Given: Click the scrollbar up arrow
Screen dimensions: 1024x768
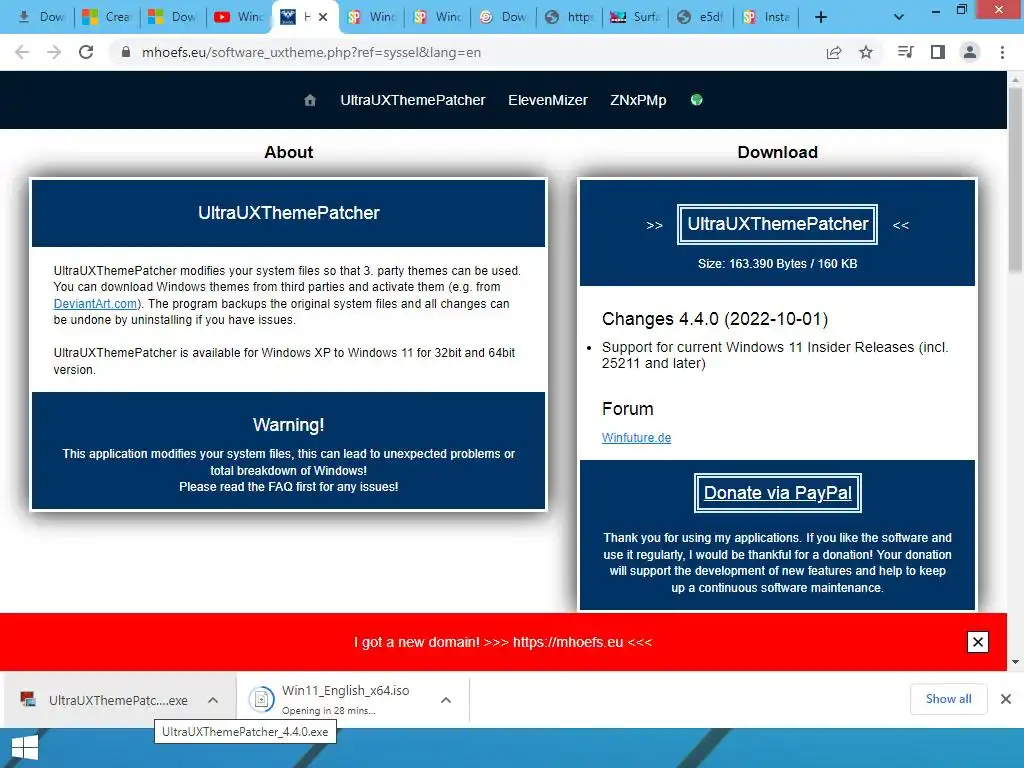Looking at the screenshot, I should [x=1015, y=79].
